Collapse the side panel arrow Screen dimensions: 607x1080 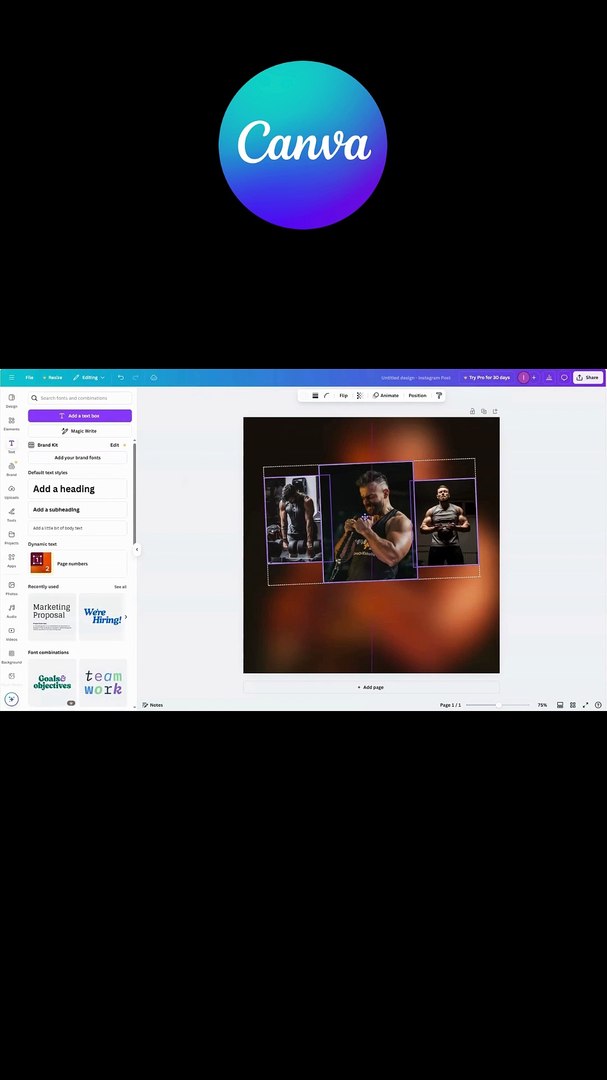click(136, 550)
